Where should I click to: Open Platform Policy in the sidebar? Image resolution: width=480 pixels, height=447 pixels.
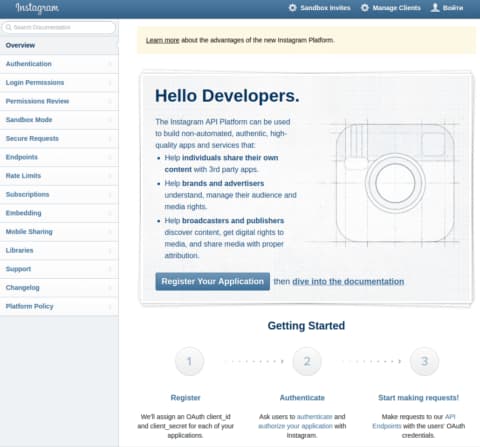59,307
